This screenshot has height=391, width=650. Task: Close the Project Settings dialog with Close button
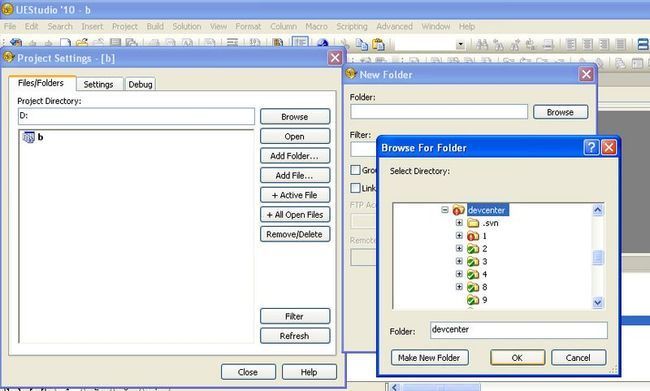(248, 372)
